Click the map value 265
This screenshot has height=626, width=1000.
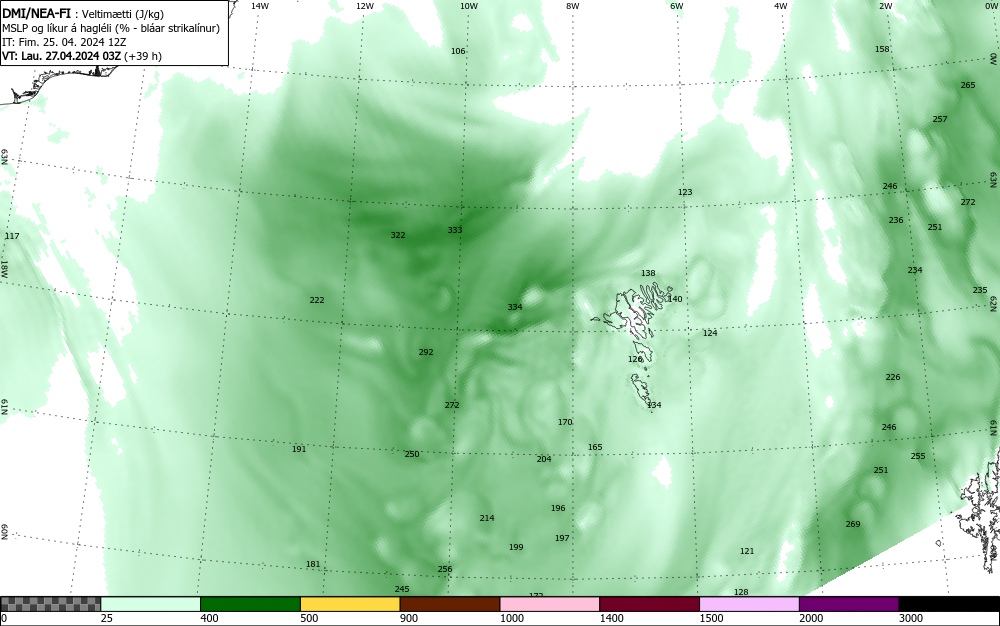coord(968,85)
